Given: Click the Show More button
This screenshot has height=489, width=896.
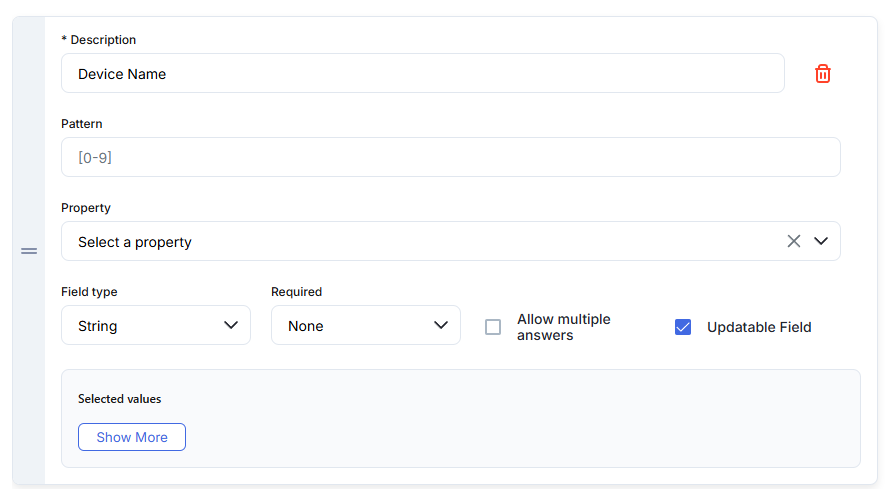Looking at the screenshot, I should 132,437.
